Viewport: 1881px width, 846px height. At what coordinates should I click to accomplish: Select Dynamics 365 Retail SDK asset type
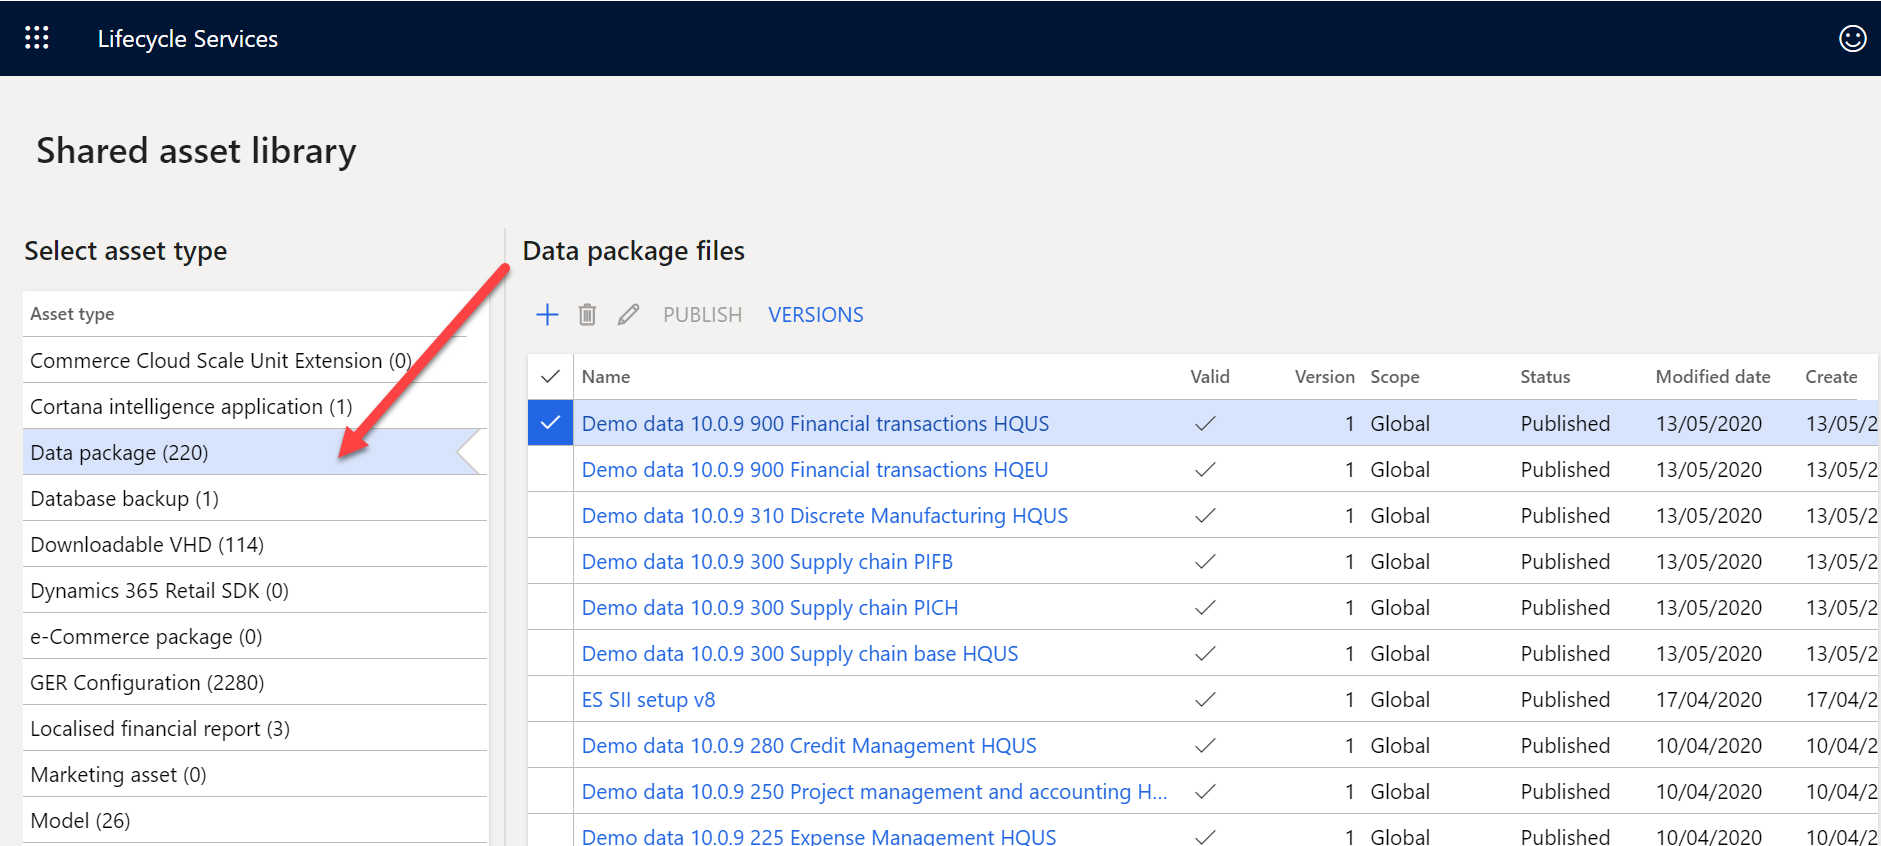tap(255, 590)
